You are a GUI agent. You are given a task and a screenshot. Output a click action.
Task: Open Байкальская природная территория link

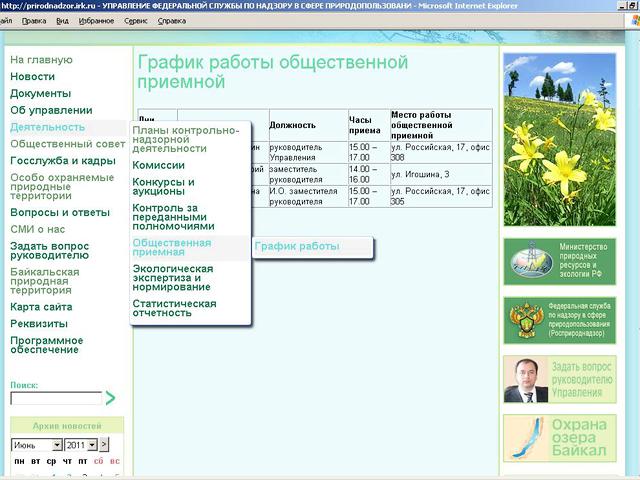tap(45, 281)
